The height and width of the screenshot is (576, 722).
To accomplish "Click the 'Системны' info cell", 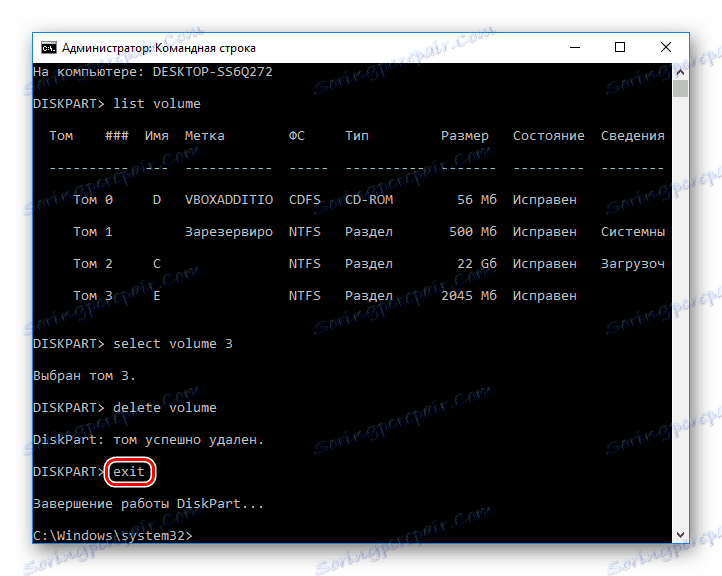I will pyautogui.click(x=633, y=232).
